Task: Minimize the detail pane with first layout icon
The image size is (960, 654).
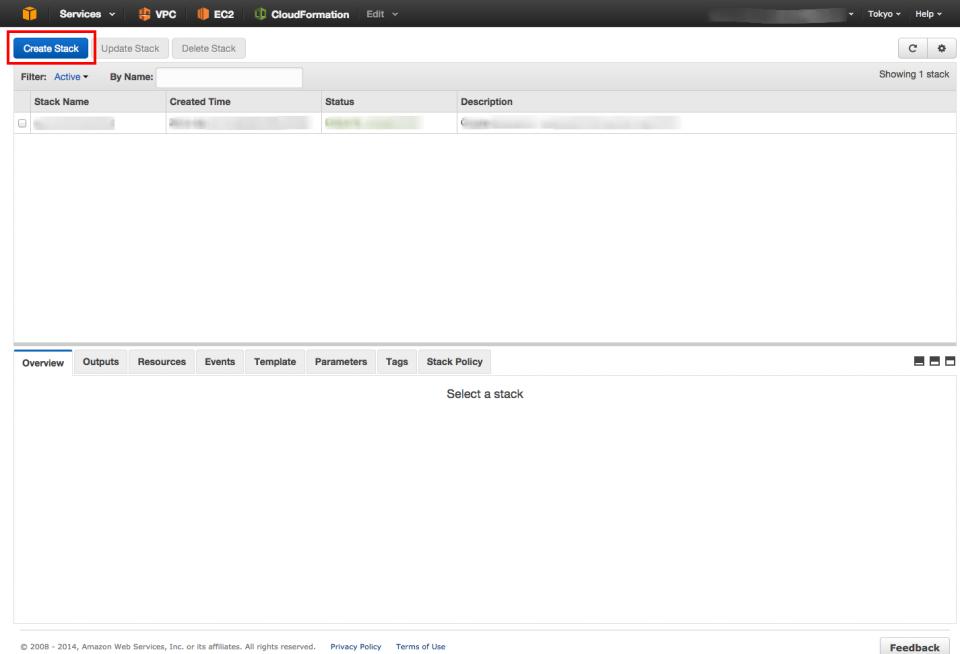Action: [919, 361]
